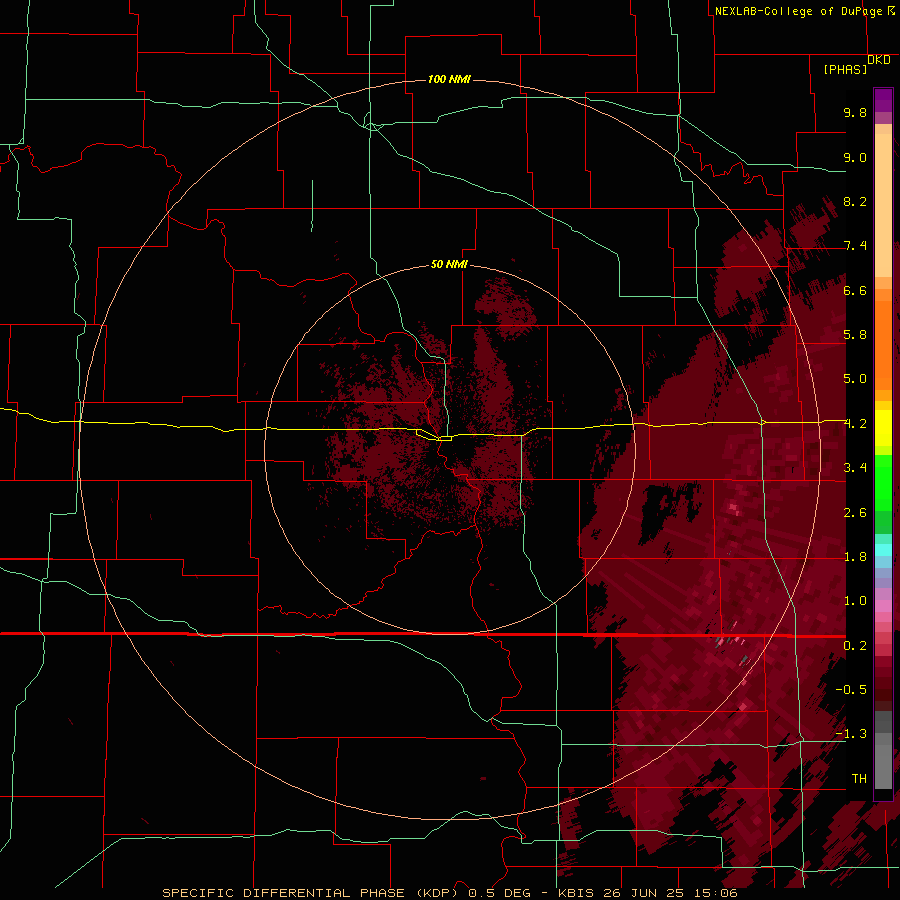Click the '100 NMI' range ring label

(449, 79)
